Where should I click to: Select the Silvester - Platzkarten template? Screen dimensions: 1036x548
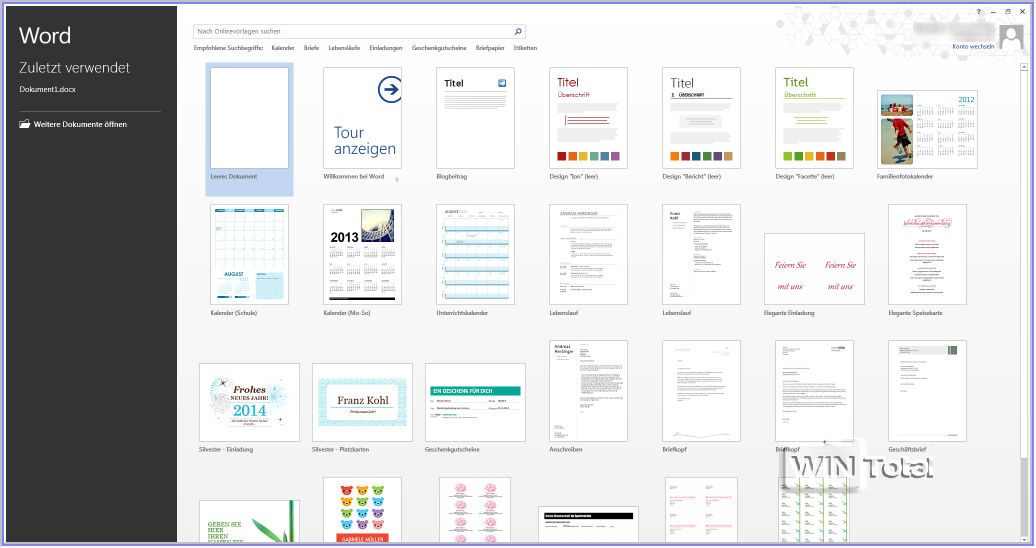pos(362,402)
